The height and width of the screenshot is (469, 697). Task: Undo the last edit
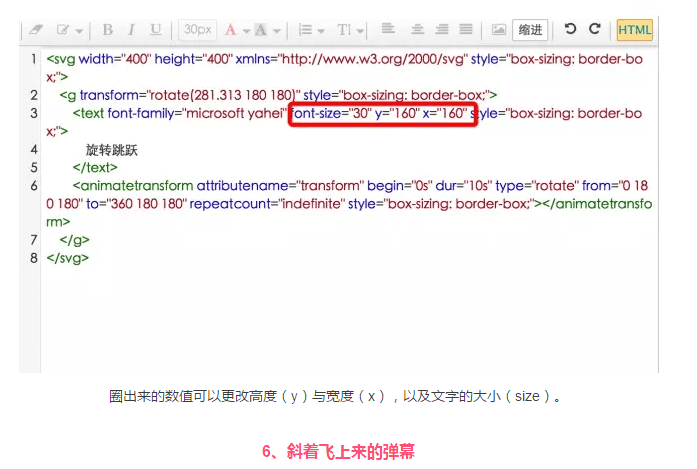click(x=571, y=30)
